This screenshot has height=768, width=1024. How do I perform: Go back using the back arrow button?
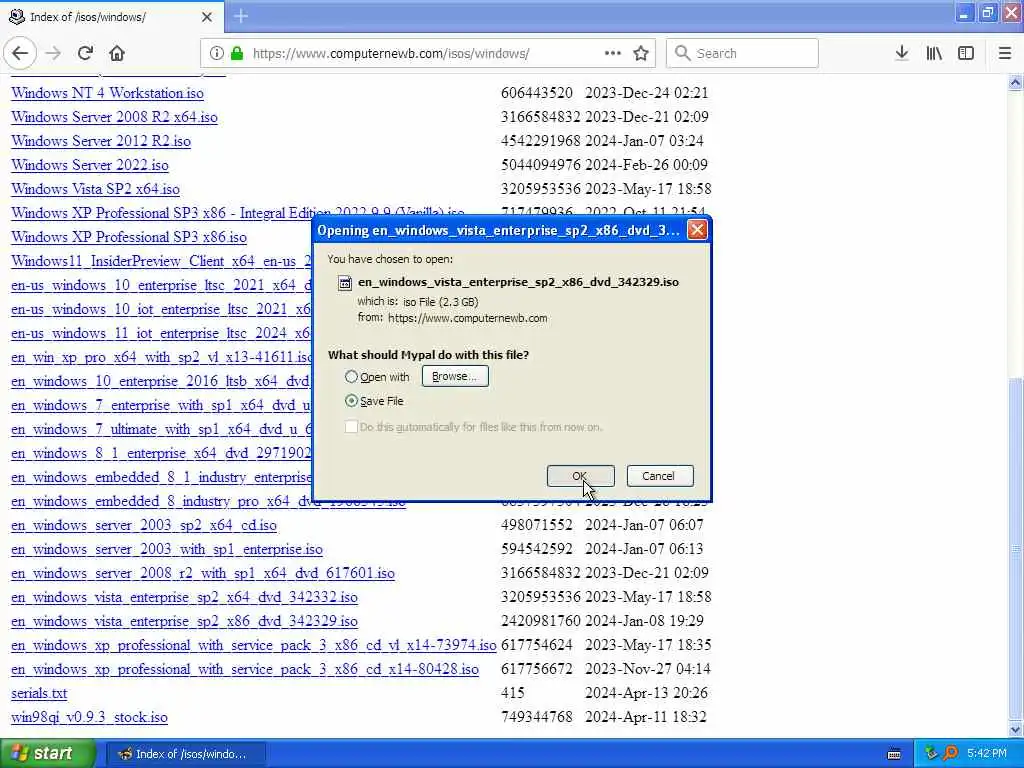click(x=20, y=53)
